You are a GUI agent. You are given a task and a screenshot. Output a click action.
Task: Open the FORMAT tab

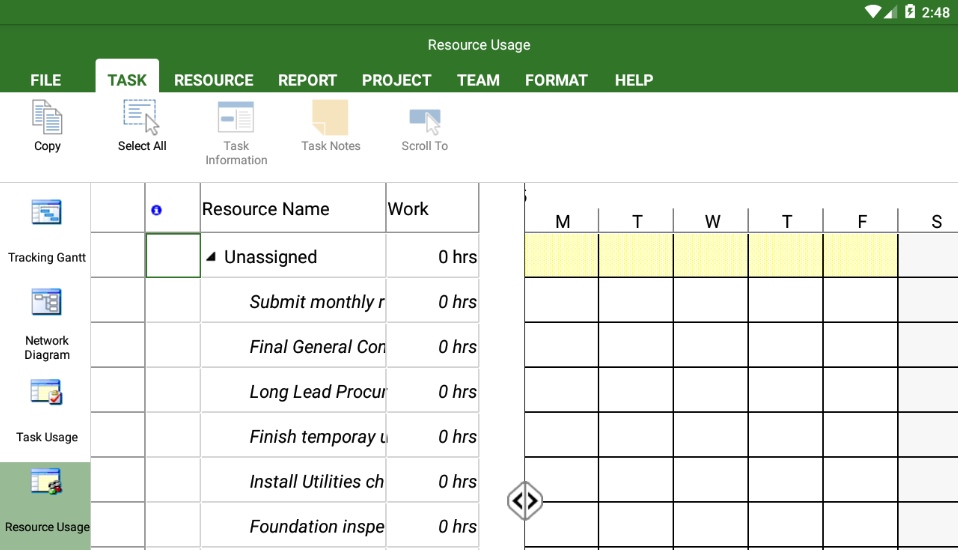point(556,80)
